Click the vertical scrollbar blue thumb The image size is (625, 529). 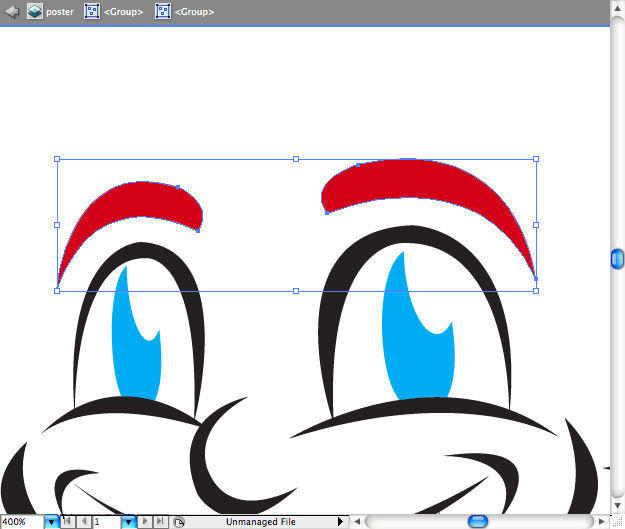(617, 259)
